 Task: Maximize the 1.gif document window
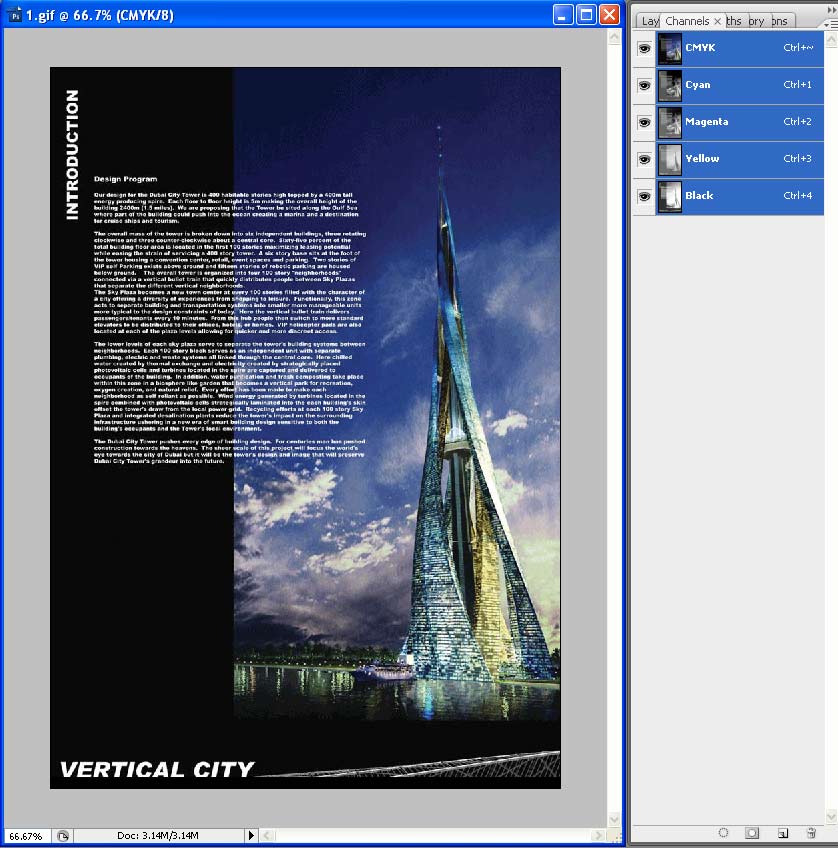[586, 15]
